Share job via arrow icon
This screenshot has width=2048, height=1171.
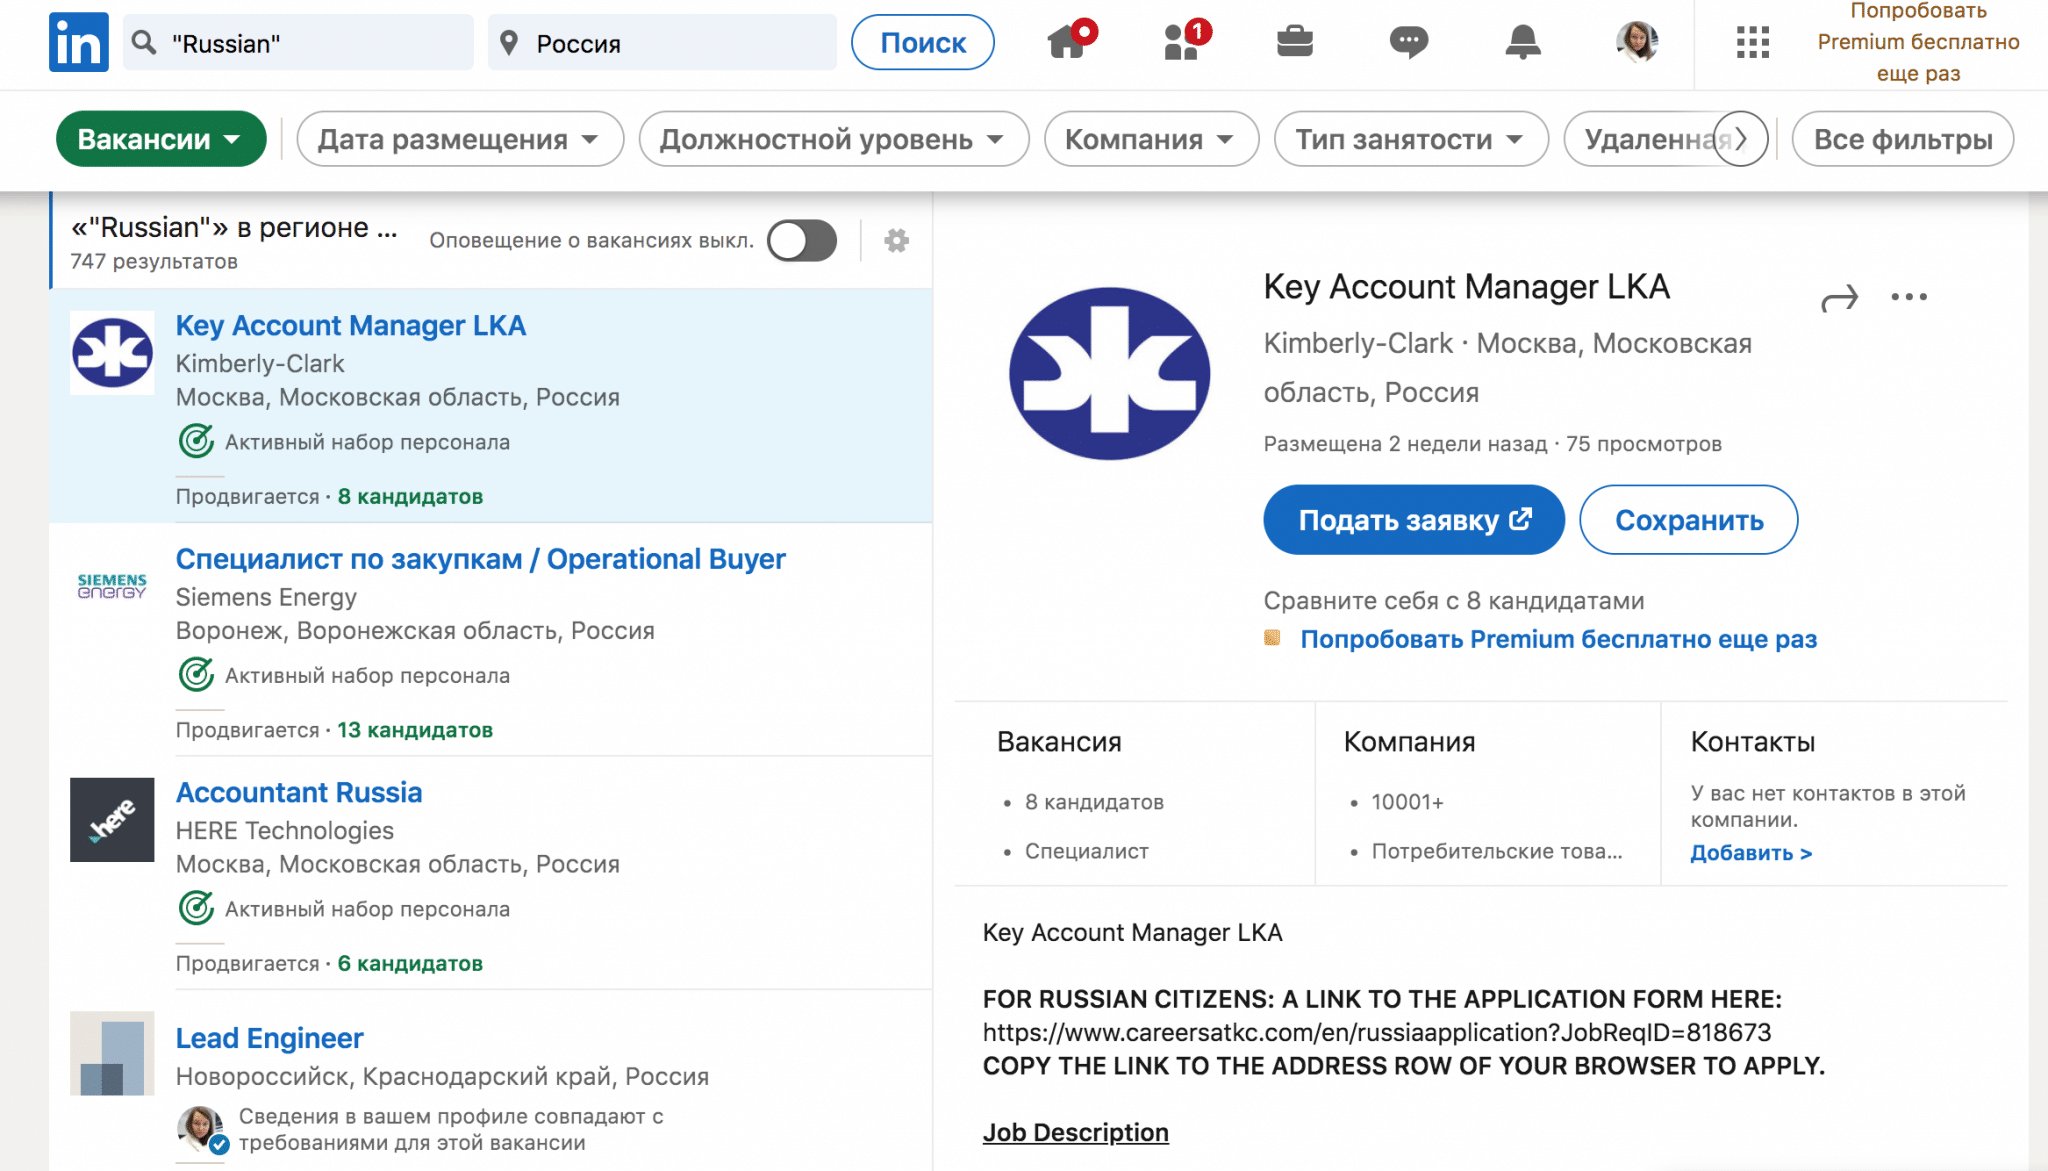[1839, 298]
